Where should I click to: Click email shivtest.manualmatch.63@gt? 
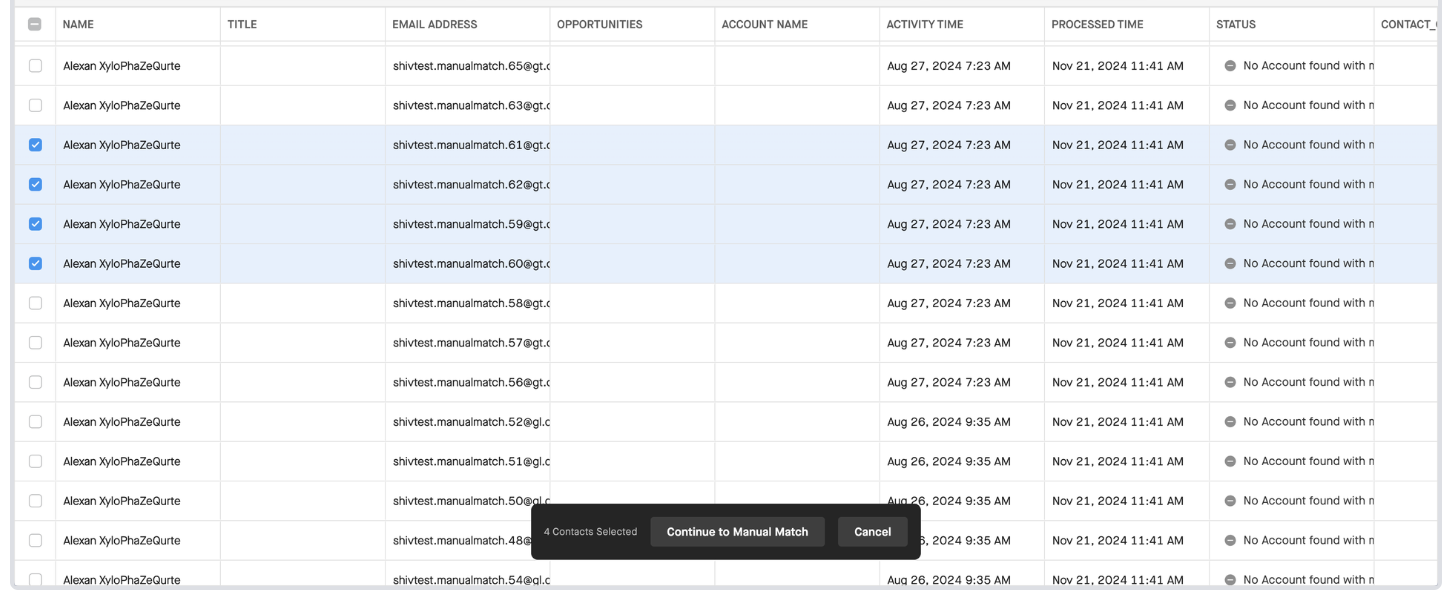pos(471,105)
